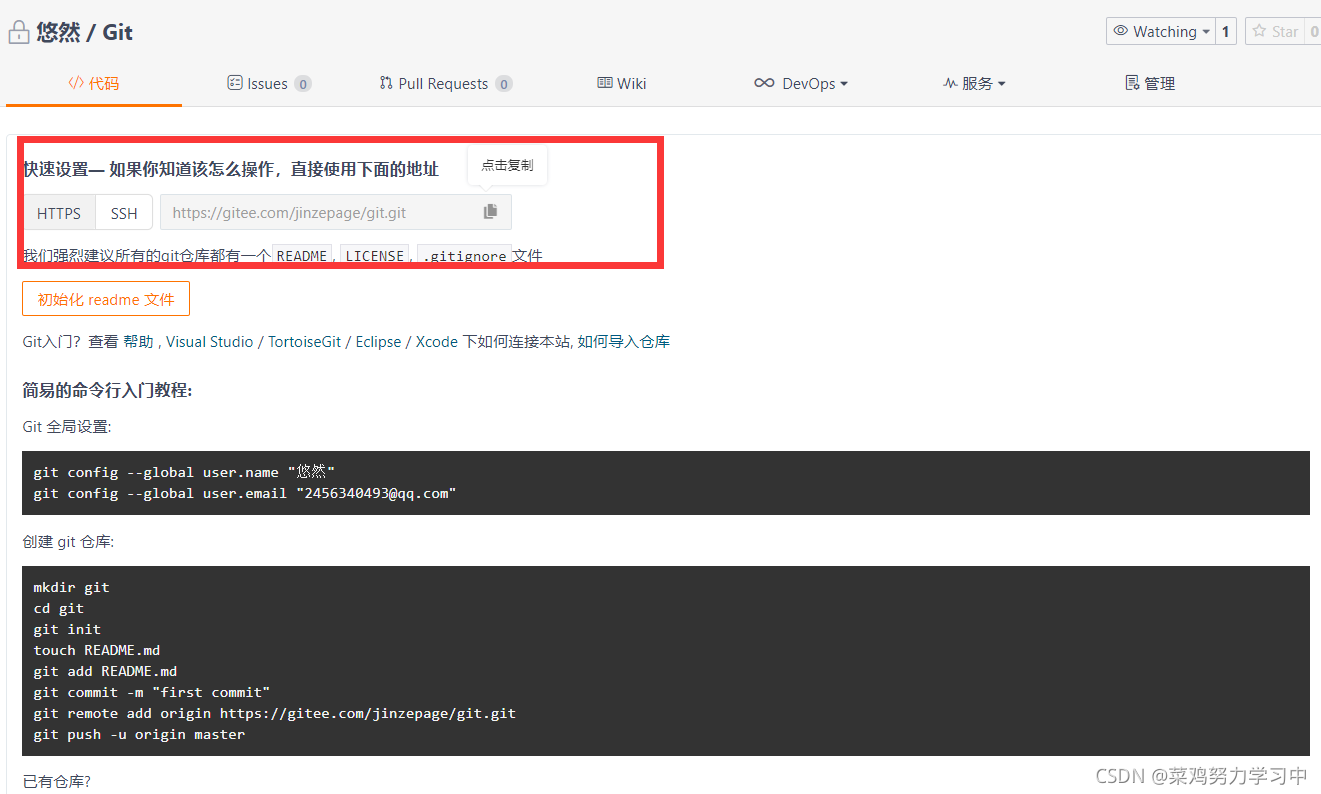
Task: Click the 悠然 owner name link
Action: click(57, 32)
